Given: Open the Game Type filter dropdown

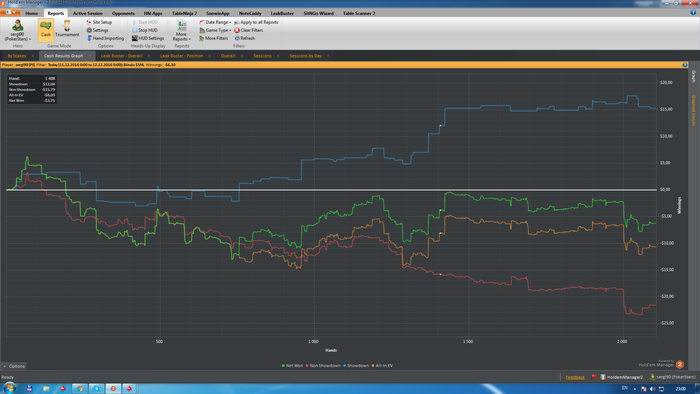Looking at the screenshot, I should click(215, 30).
